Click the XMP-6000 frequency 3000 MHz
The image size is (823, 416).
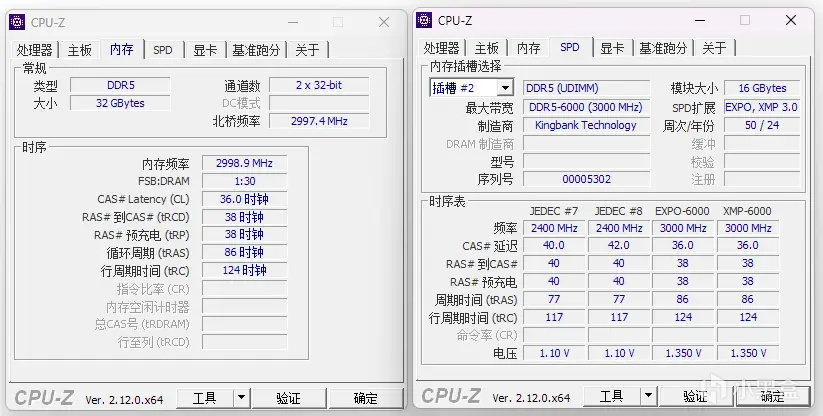coord(748,228)
